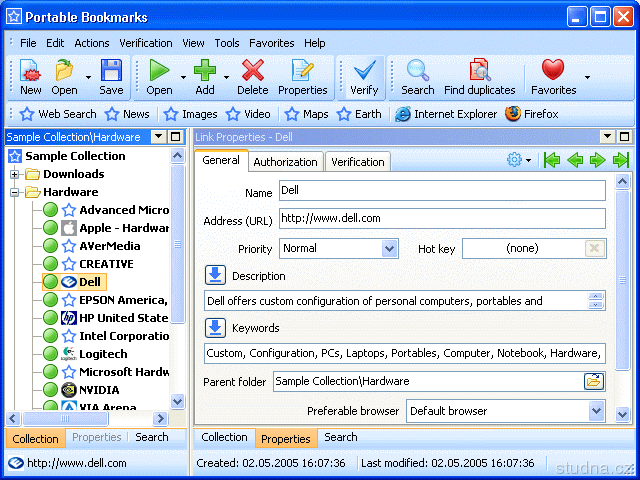Screen dimensions: 640x480
Task: Click the green plus Add icon
Action: pyautogui.click(x=205, y=77)
